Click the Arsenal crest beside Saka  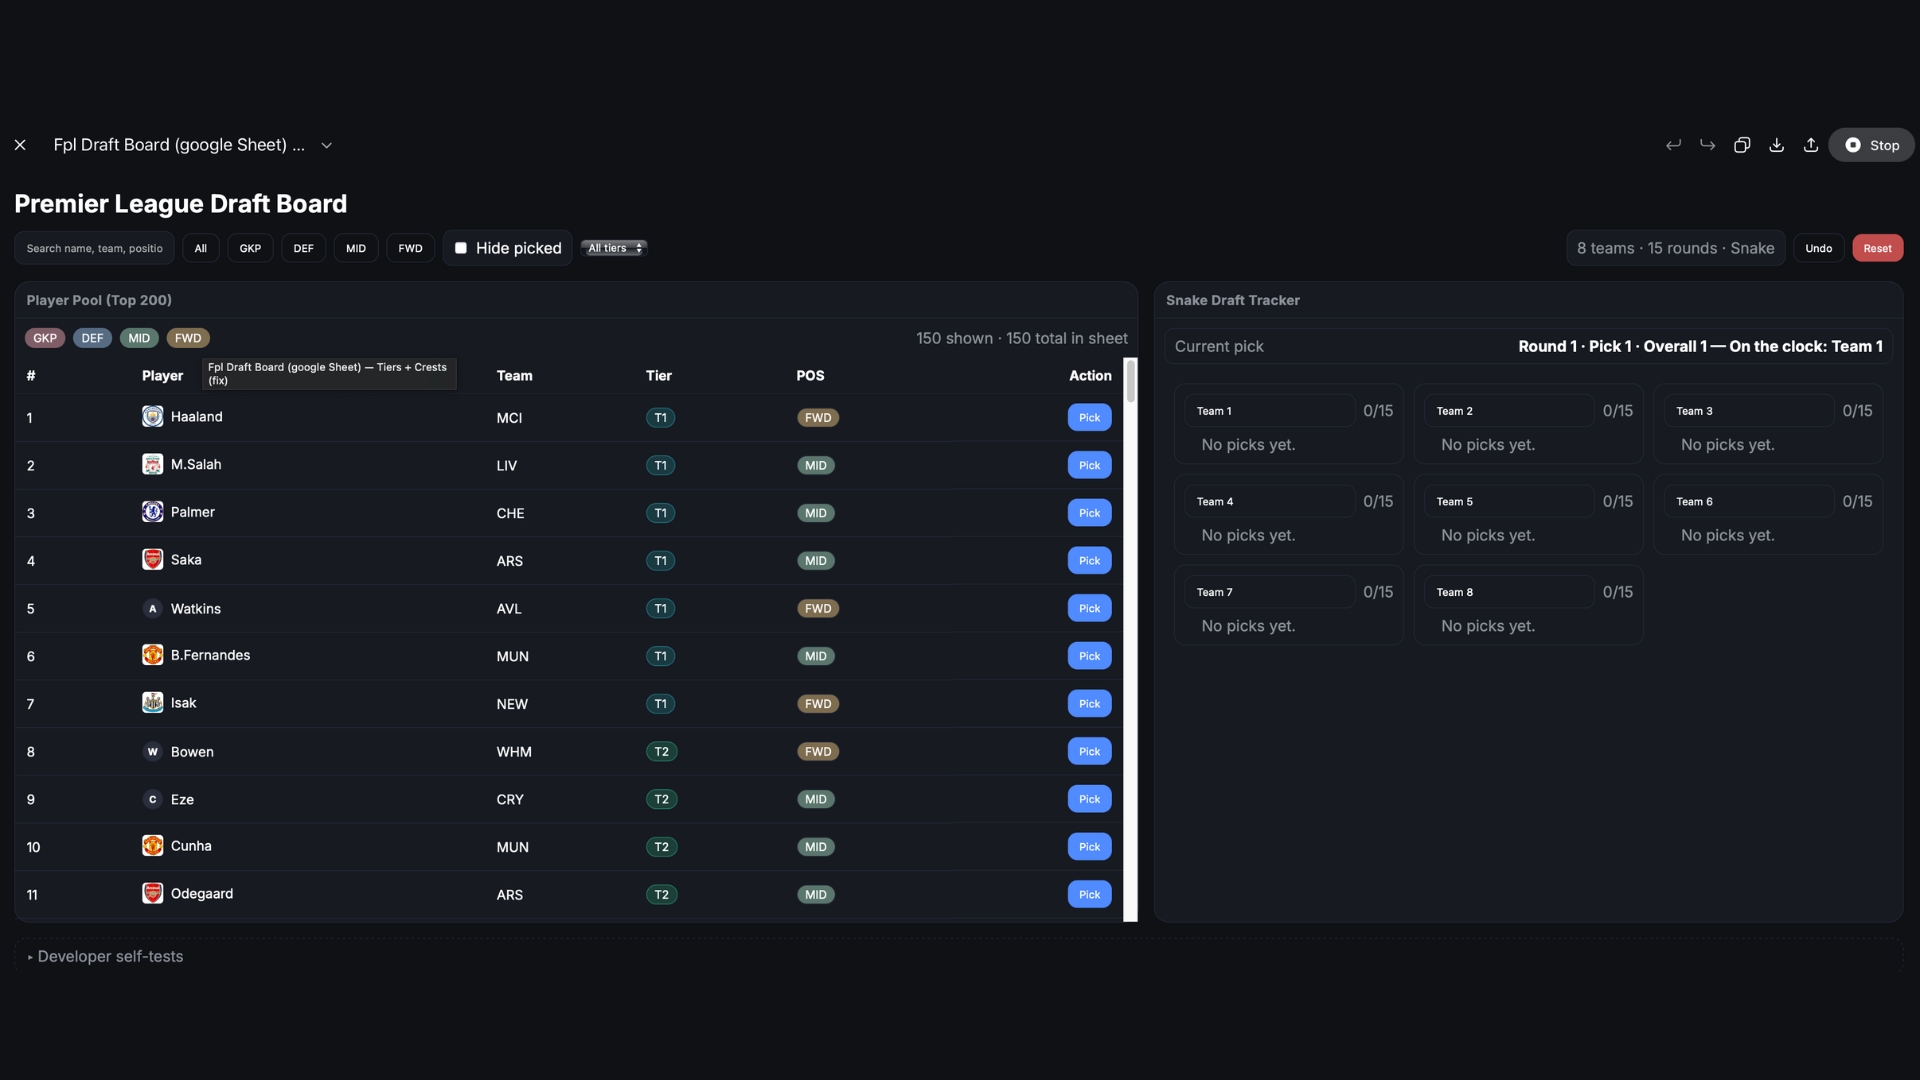click(152, 559)
